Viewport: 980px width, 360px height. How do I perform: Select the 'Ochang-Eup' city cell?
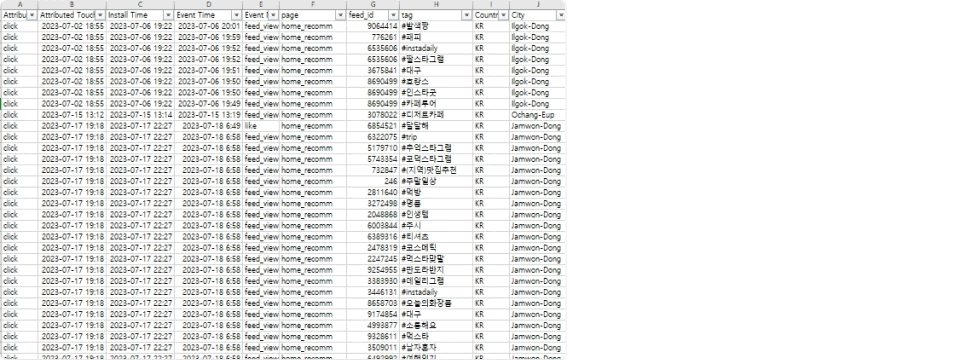tap(537, 114)
